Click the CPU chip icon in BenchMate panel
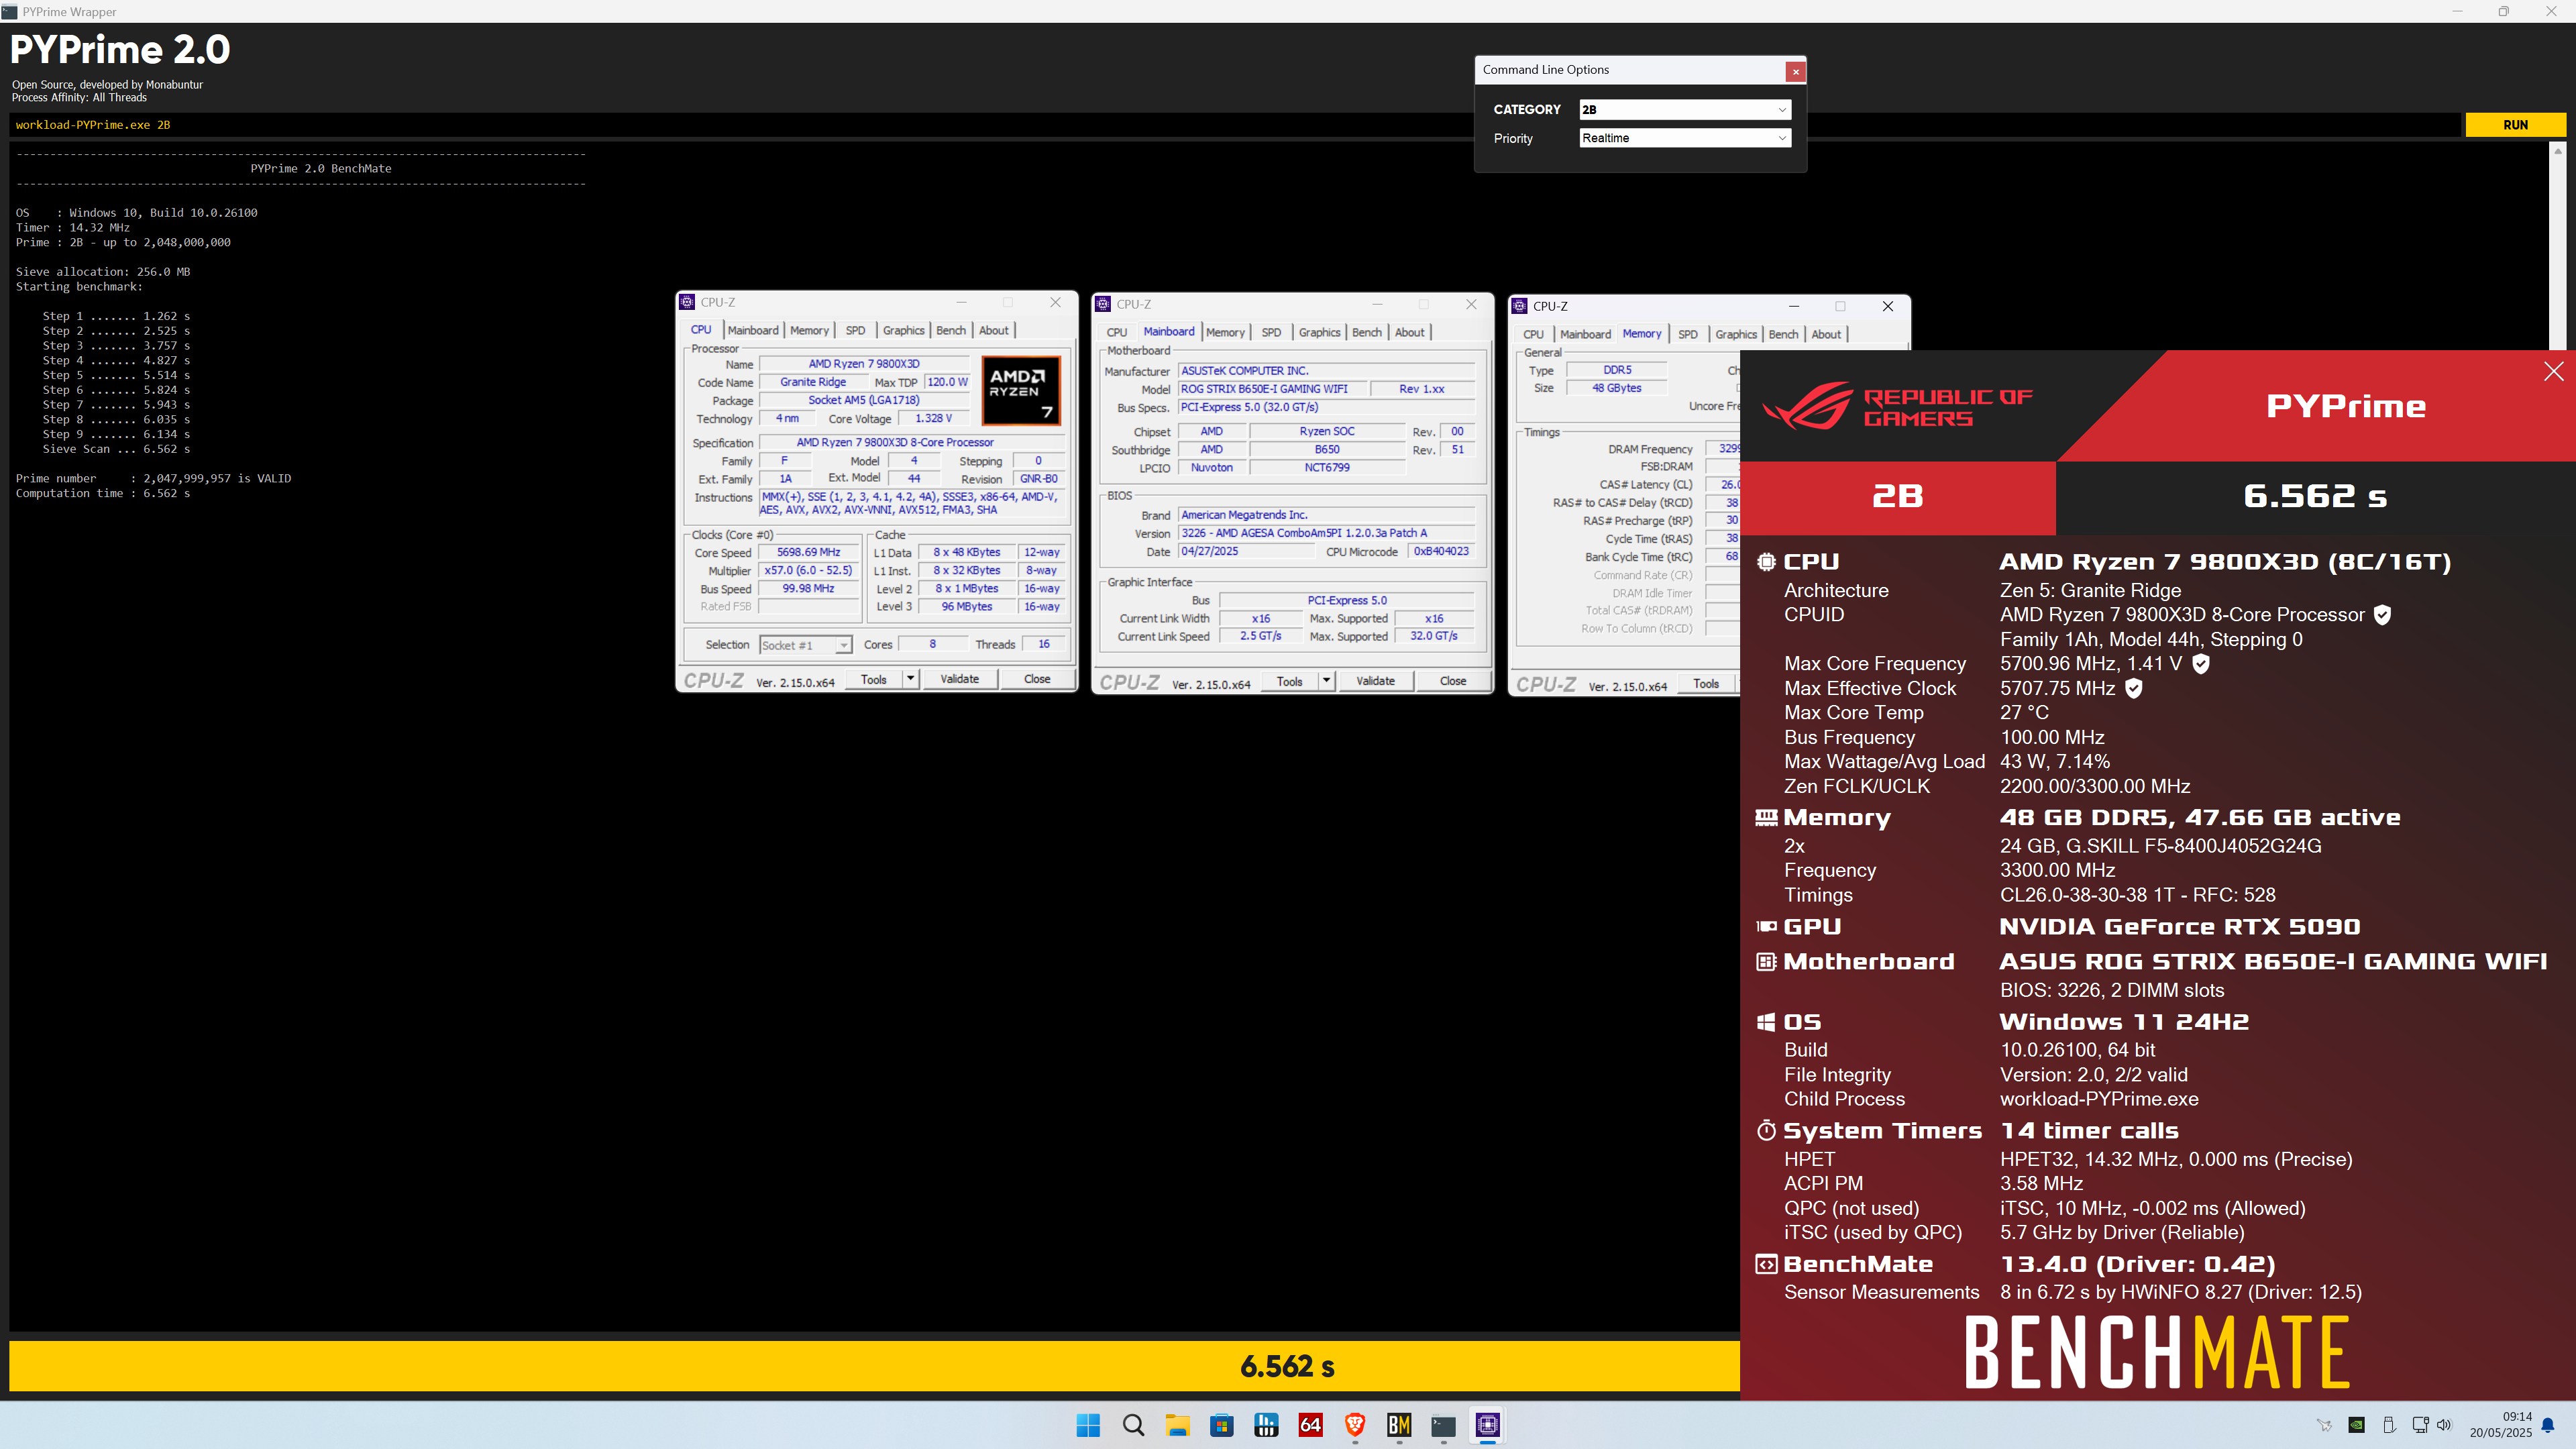This screenshot has height=1449, width=2576. 1766,562
